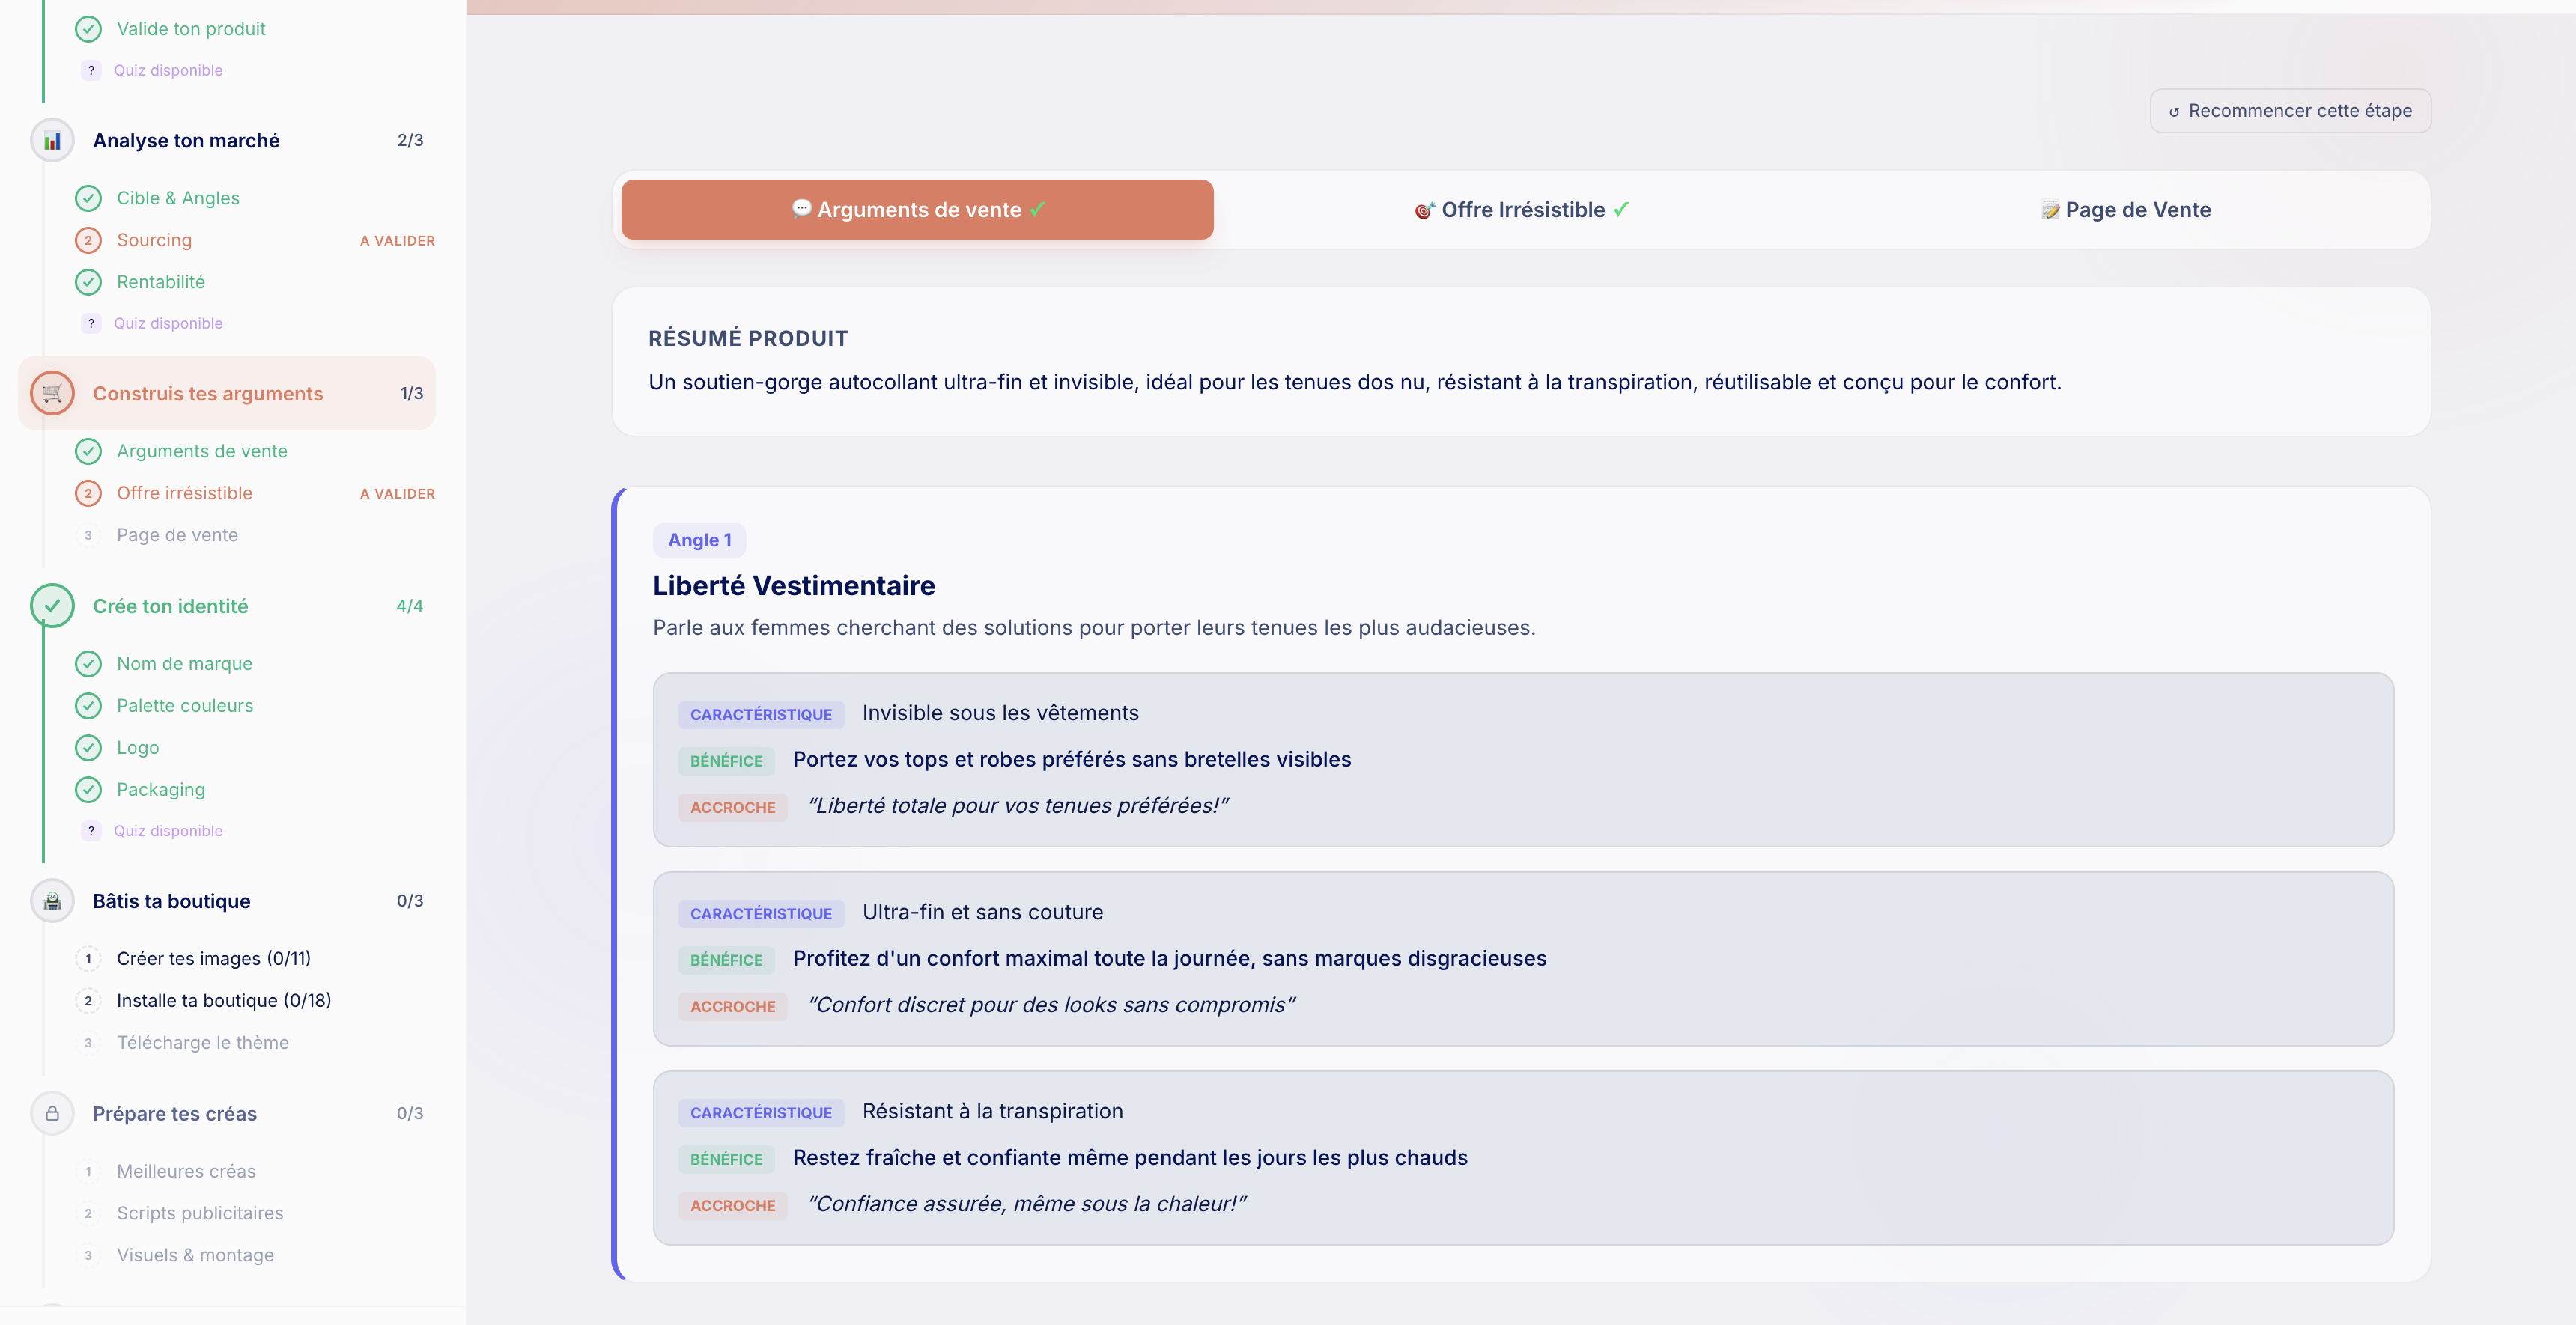Click the speech bubble icon on Arguments de vente
Image resolution: width=2576 pixels, height=1325 pixels.
802,209
